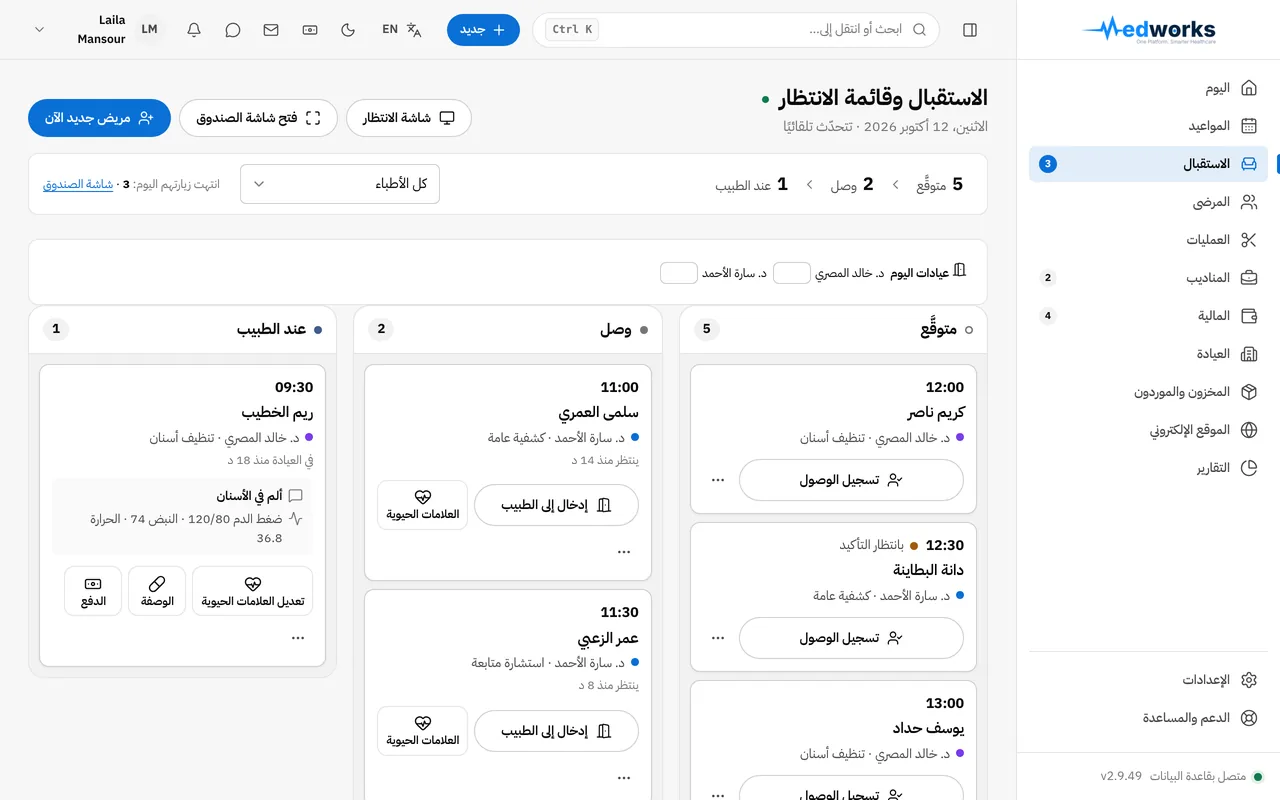Toggle dark mode moon icon

348,30
